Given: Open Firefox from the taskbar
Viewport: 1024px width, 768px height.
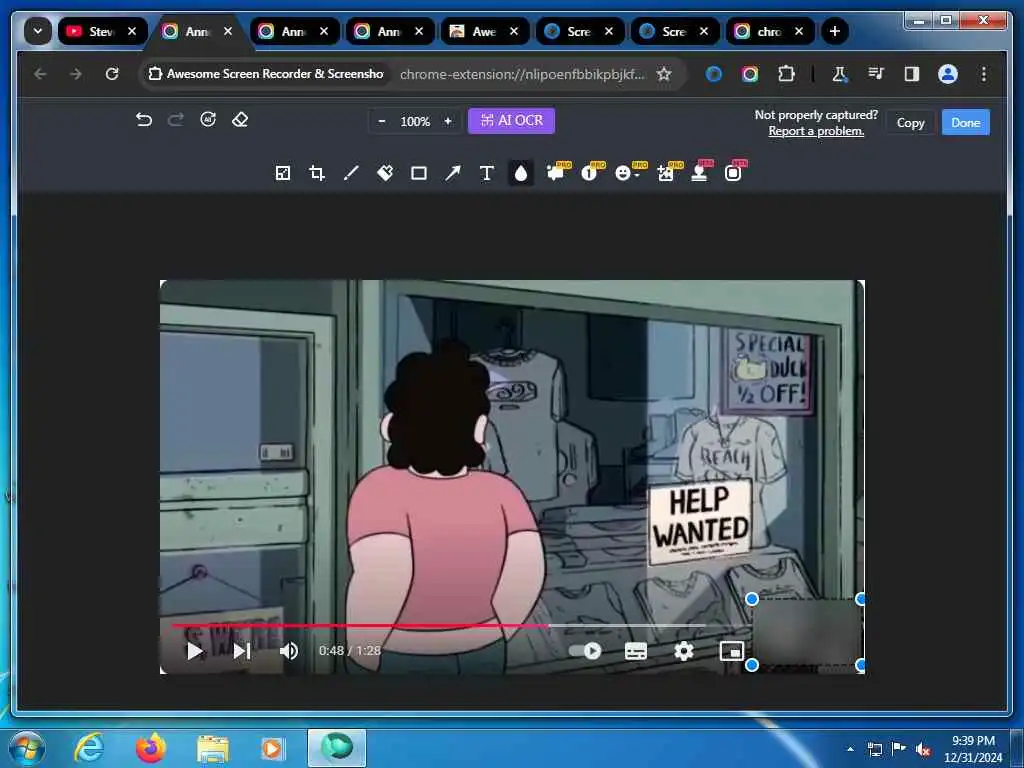Looking at the screenshot, I should tap(151, 748).
